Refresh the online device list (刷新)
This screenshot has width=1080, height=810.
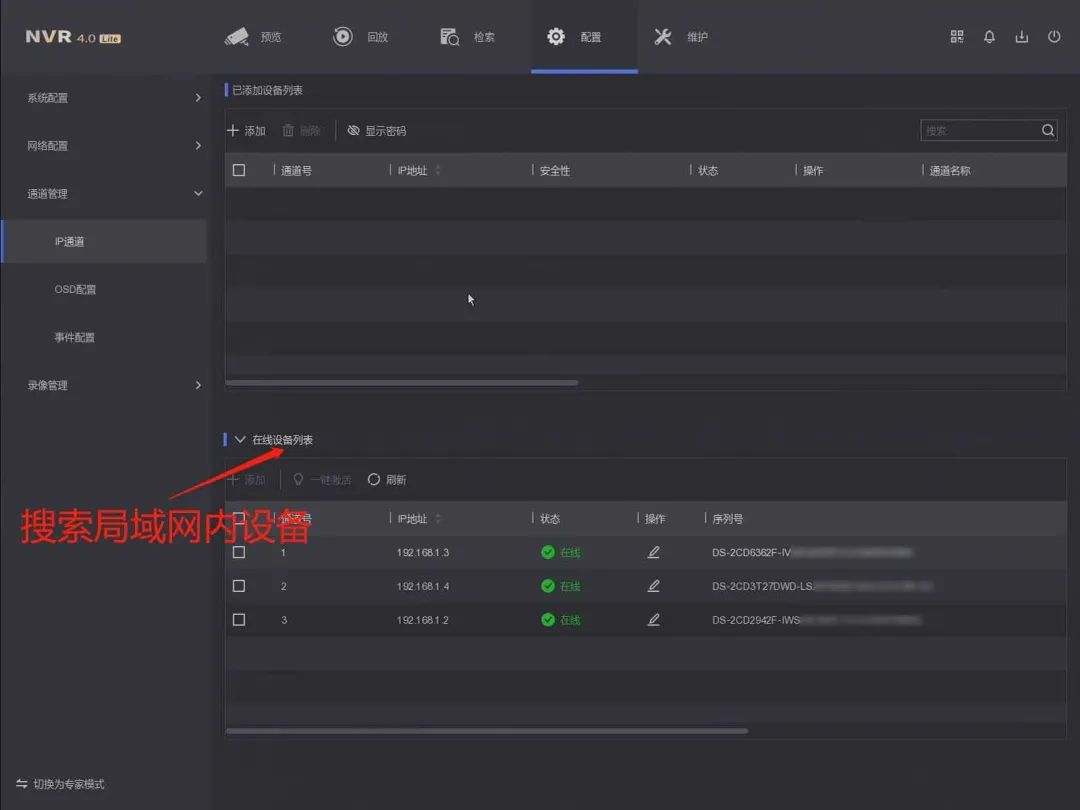387,480
